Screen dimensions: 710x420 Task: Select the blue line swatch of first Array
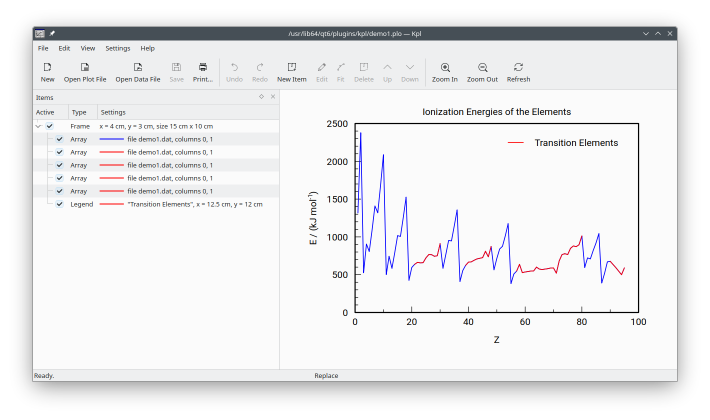click(x=111, y=139)
